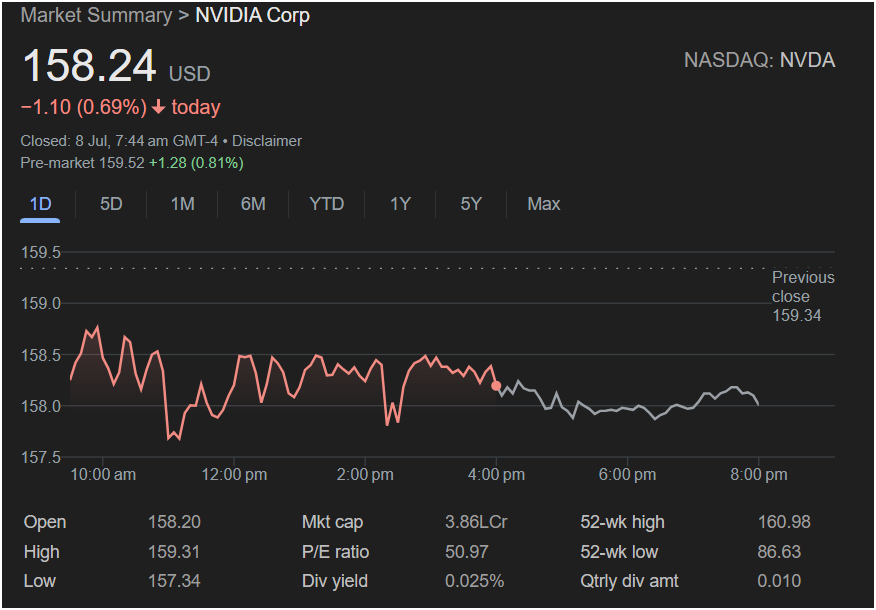The width and height of the screenshot is (876, 610).
Task: Click the NVIDIA Corp title
Action: click(x=253, y=15)
